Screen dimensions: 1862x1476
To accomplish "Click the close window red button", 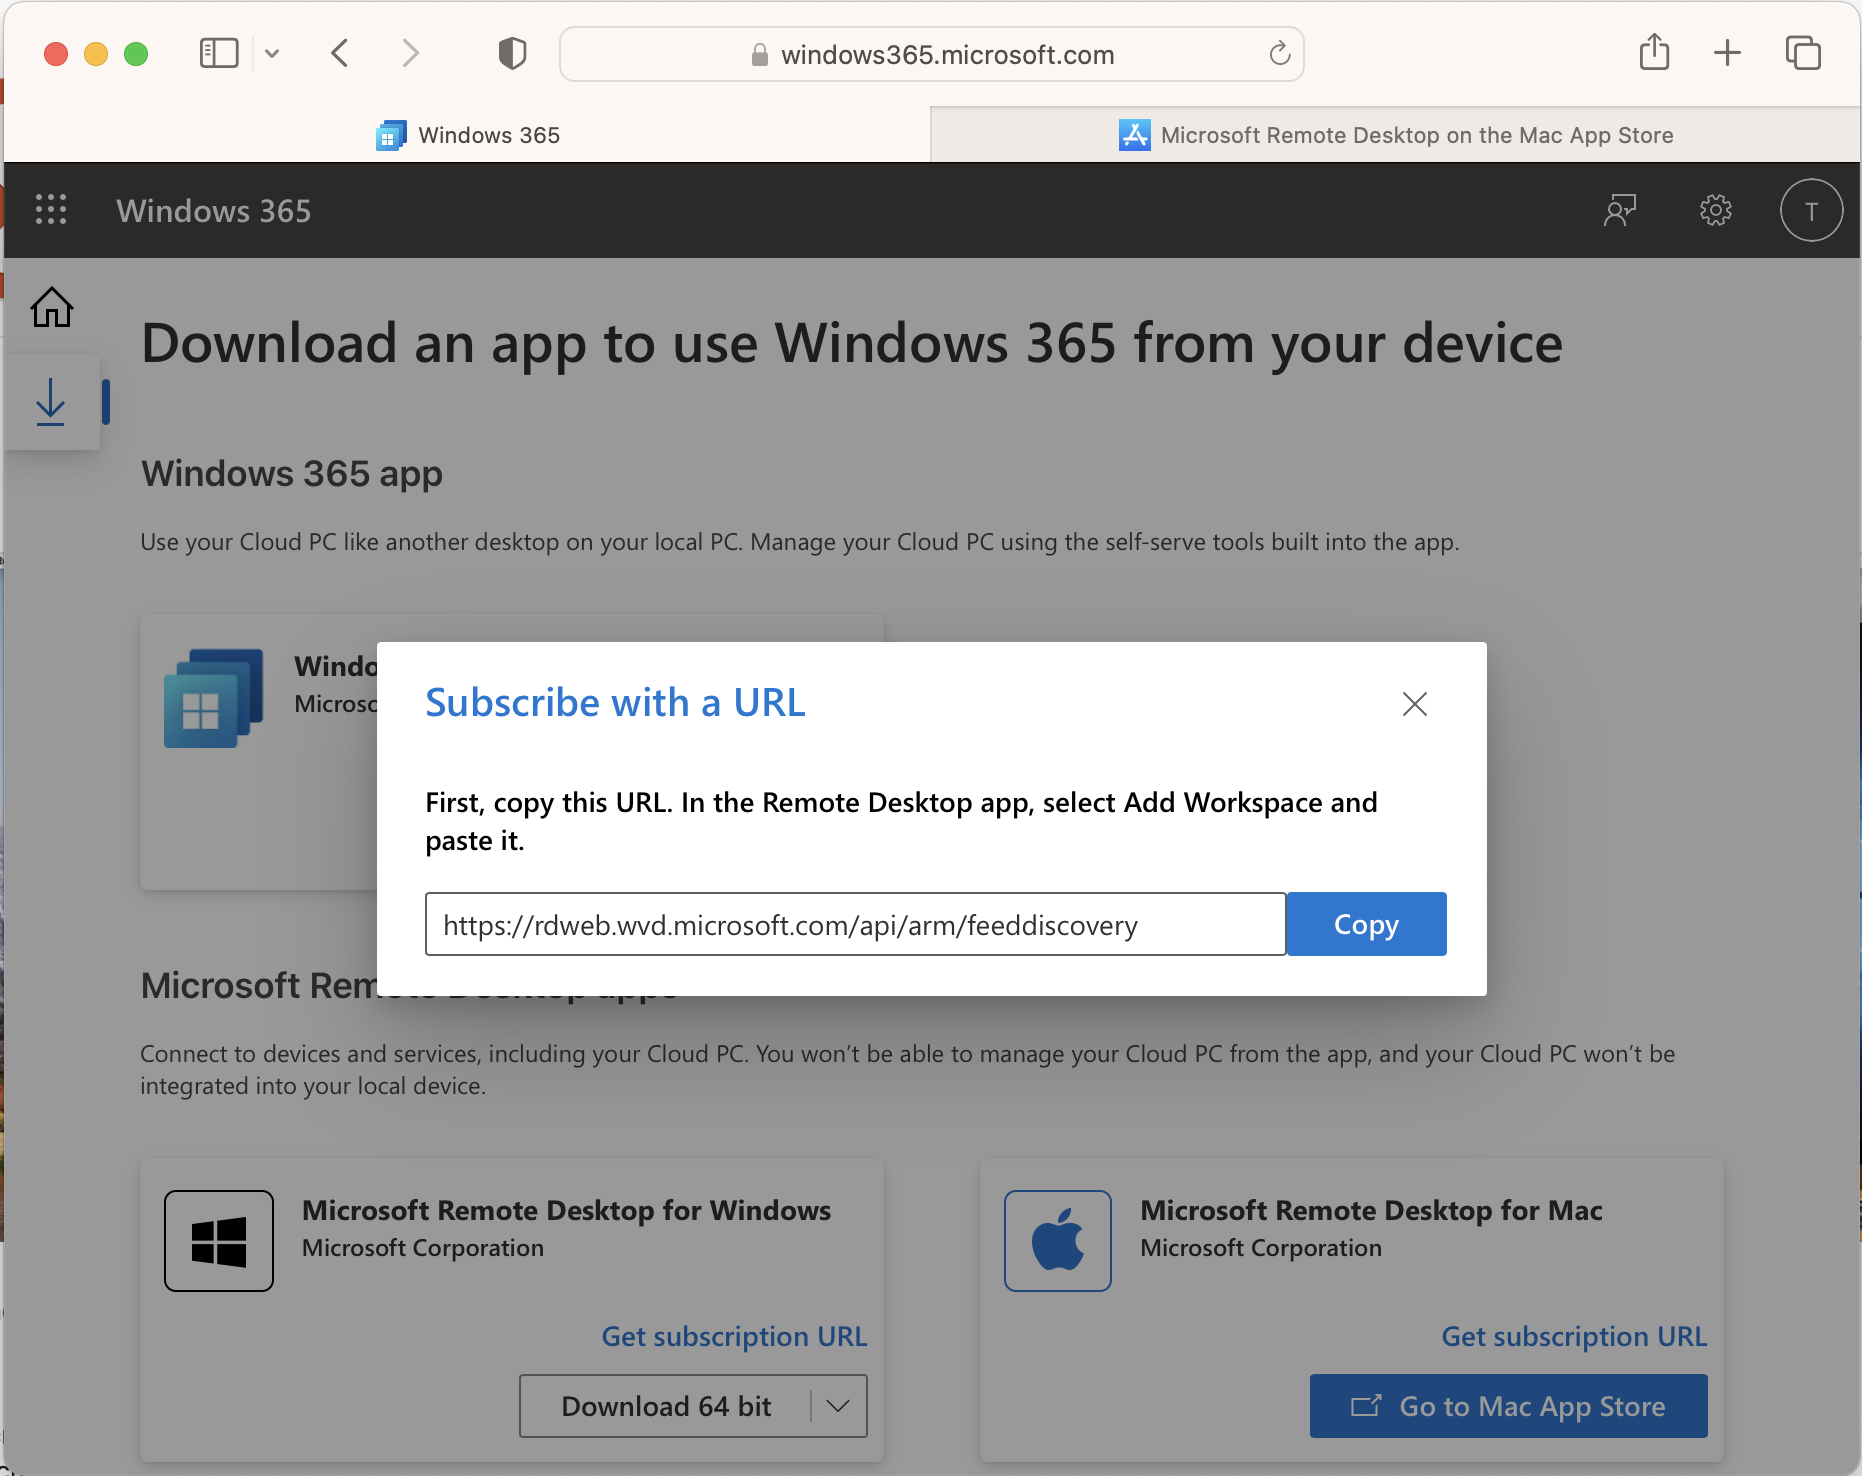I will point(56,54).
